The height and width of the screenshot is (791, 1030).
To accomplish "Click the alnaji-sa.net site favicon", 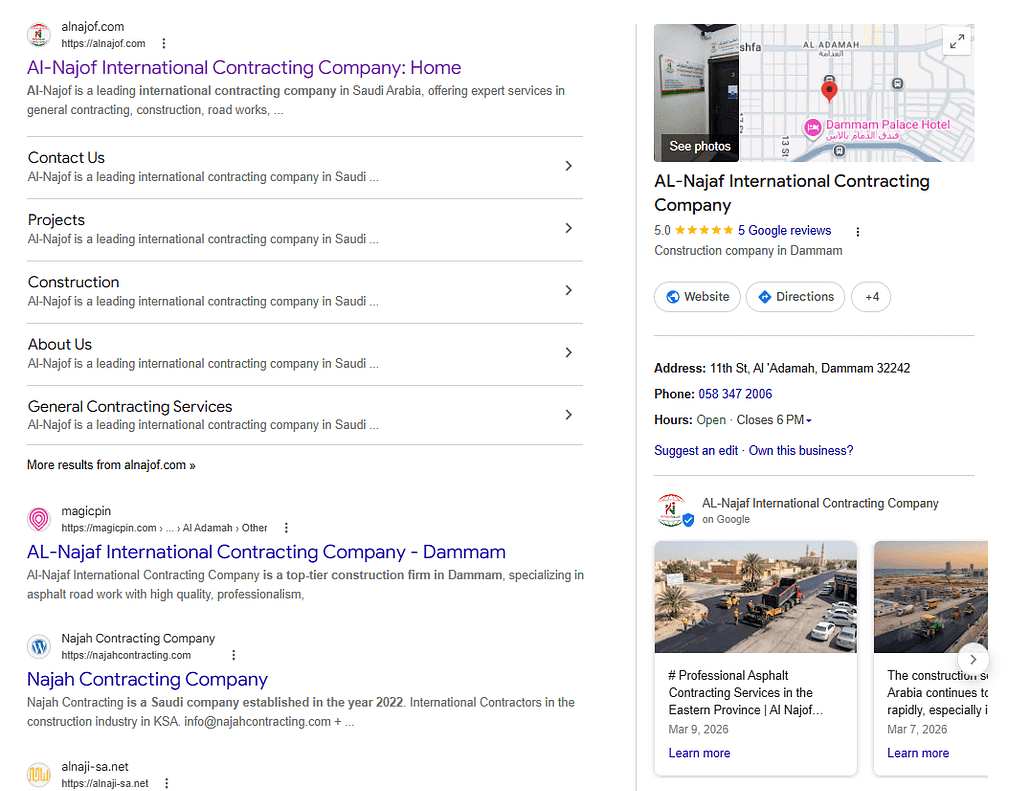I will (x=39, y=775).
